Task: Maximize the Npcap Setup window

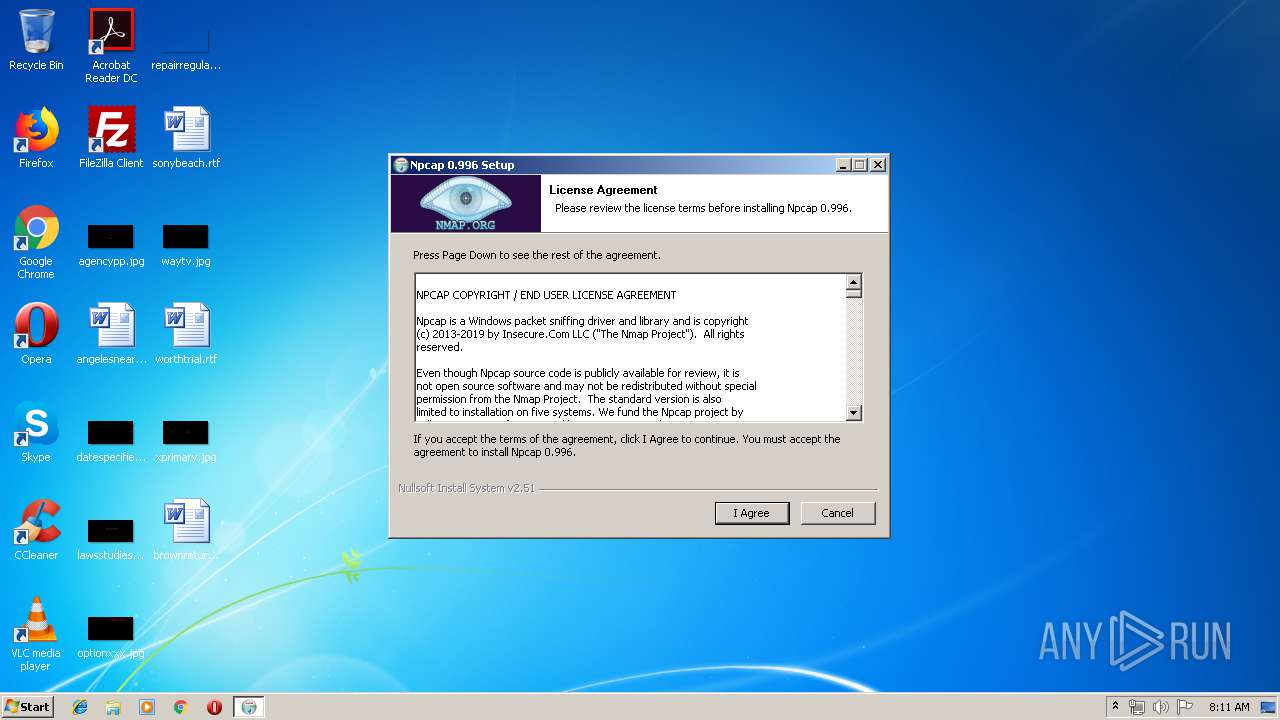Action: (x=860, y=165)
